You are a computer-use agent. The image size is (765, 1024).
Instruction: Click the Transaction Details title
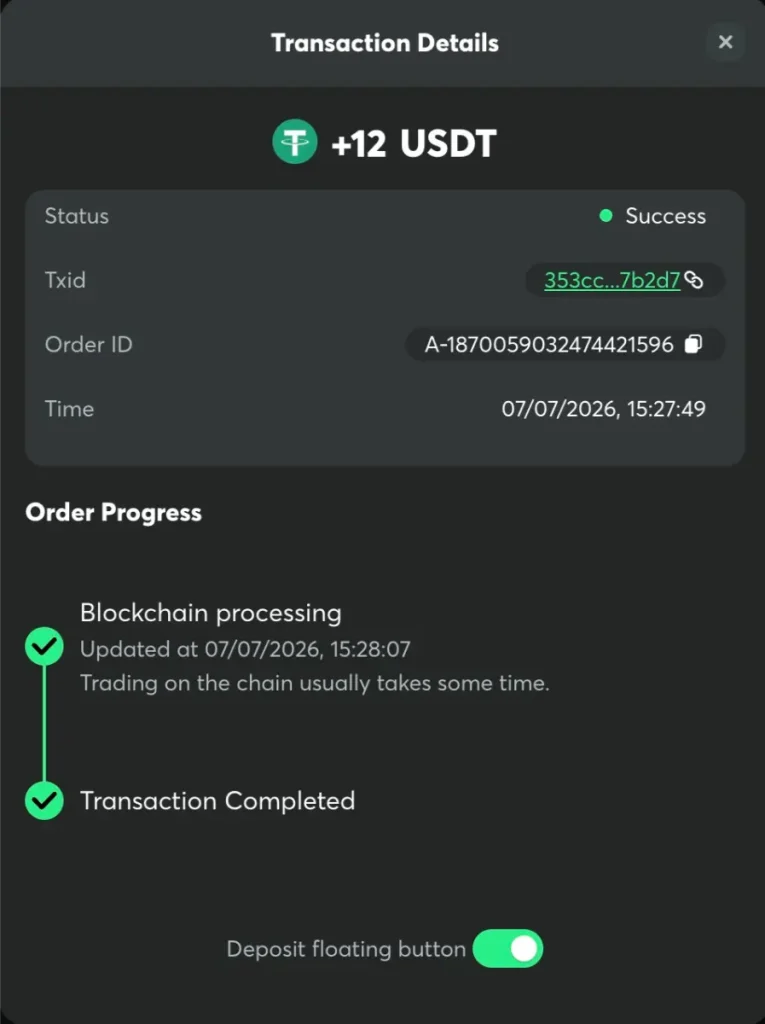(x=385, y=43)
